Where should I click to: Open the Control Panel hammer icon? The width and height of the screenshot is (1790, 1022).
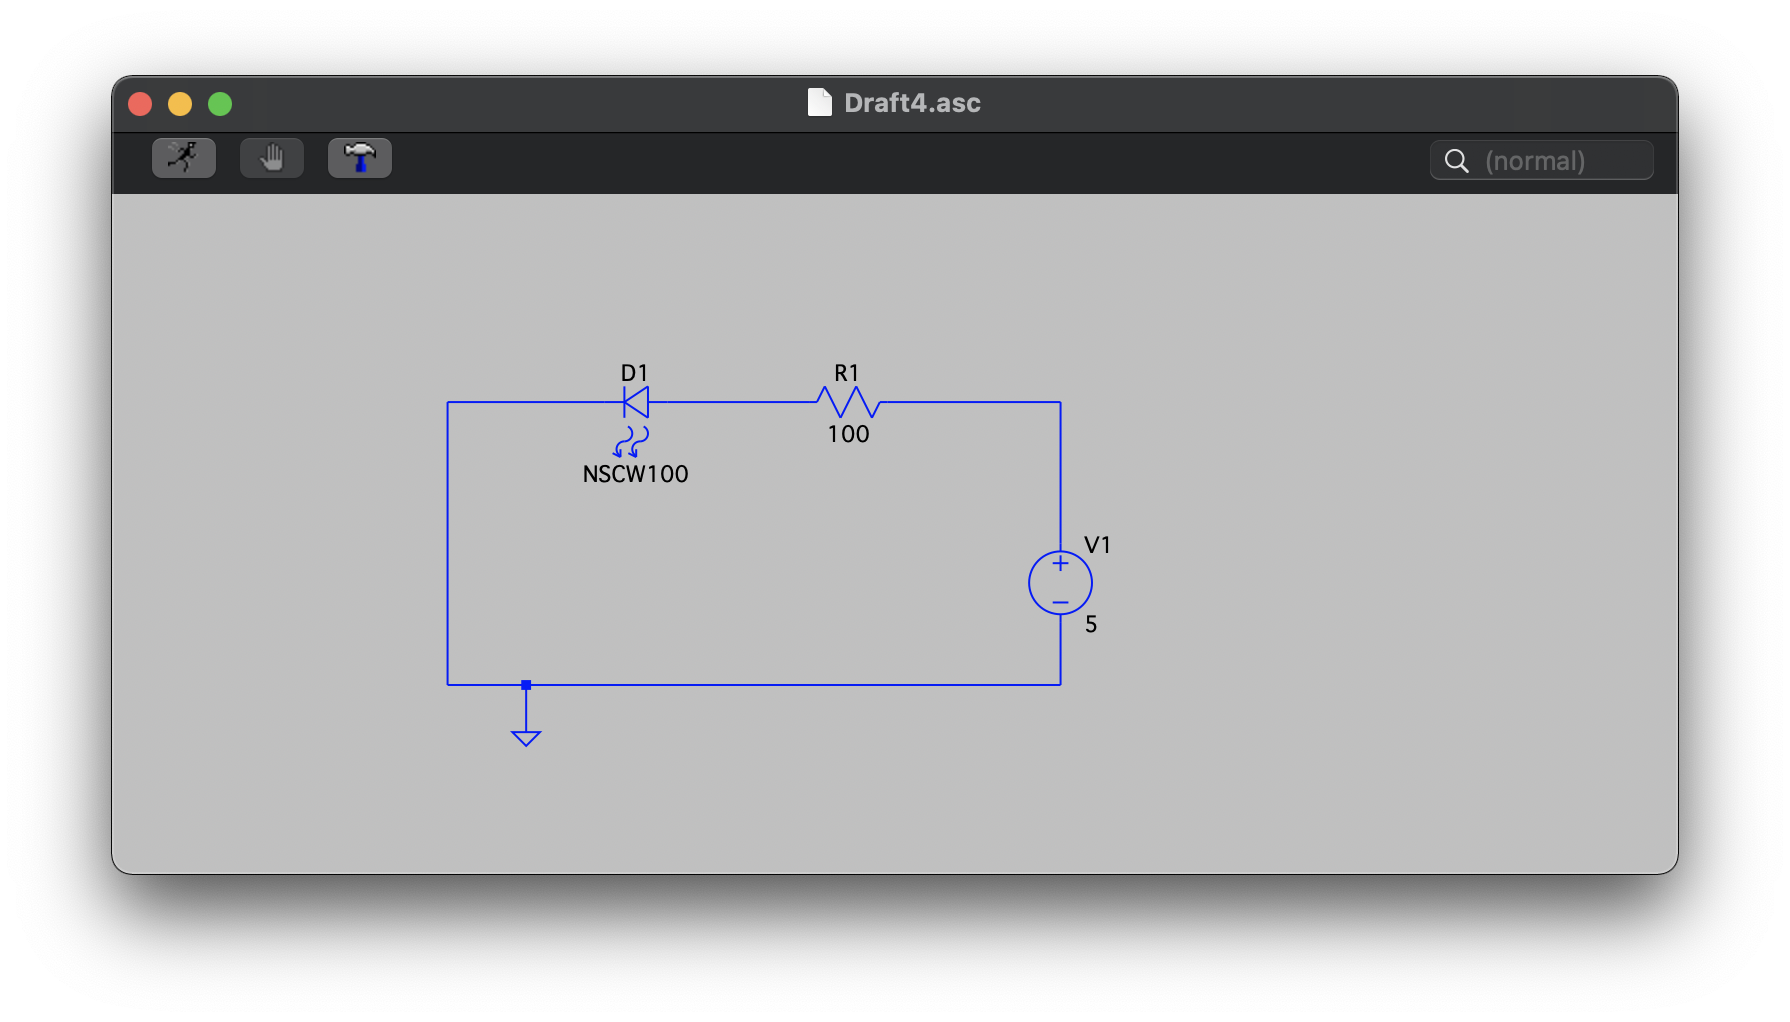tap(359, 158)
